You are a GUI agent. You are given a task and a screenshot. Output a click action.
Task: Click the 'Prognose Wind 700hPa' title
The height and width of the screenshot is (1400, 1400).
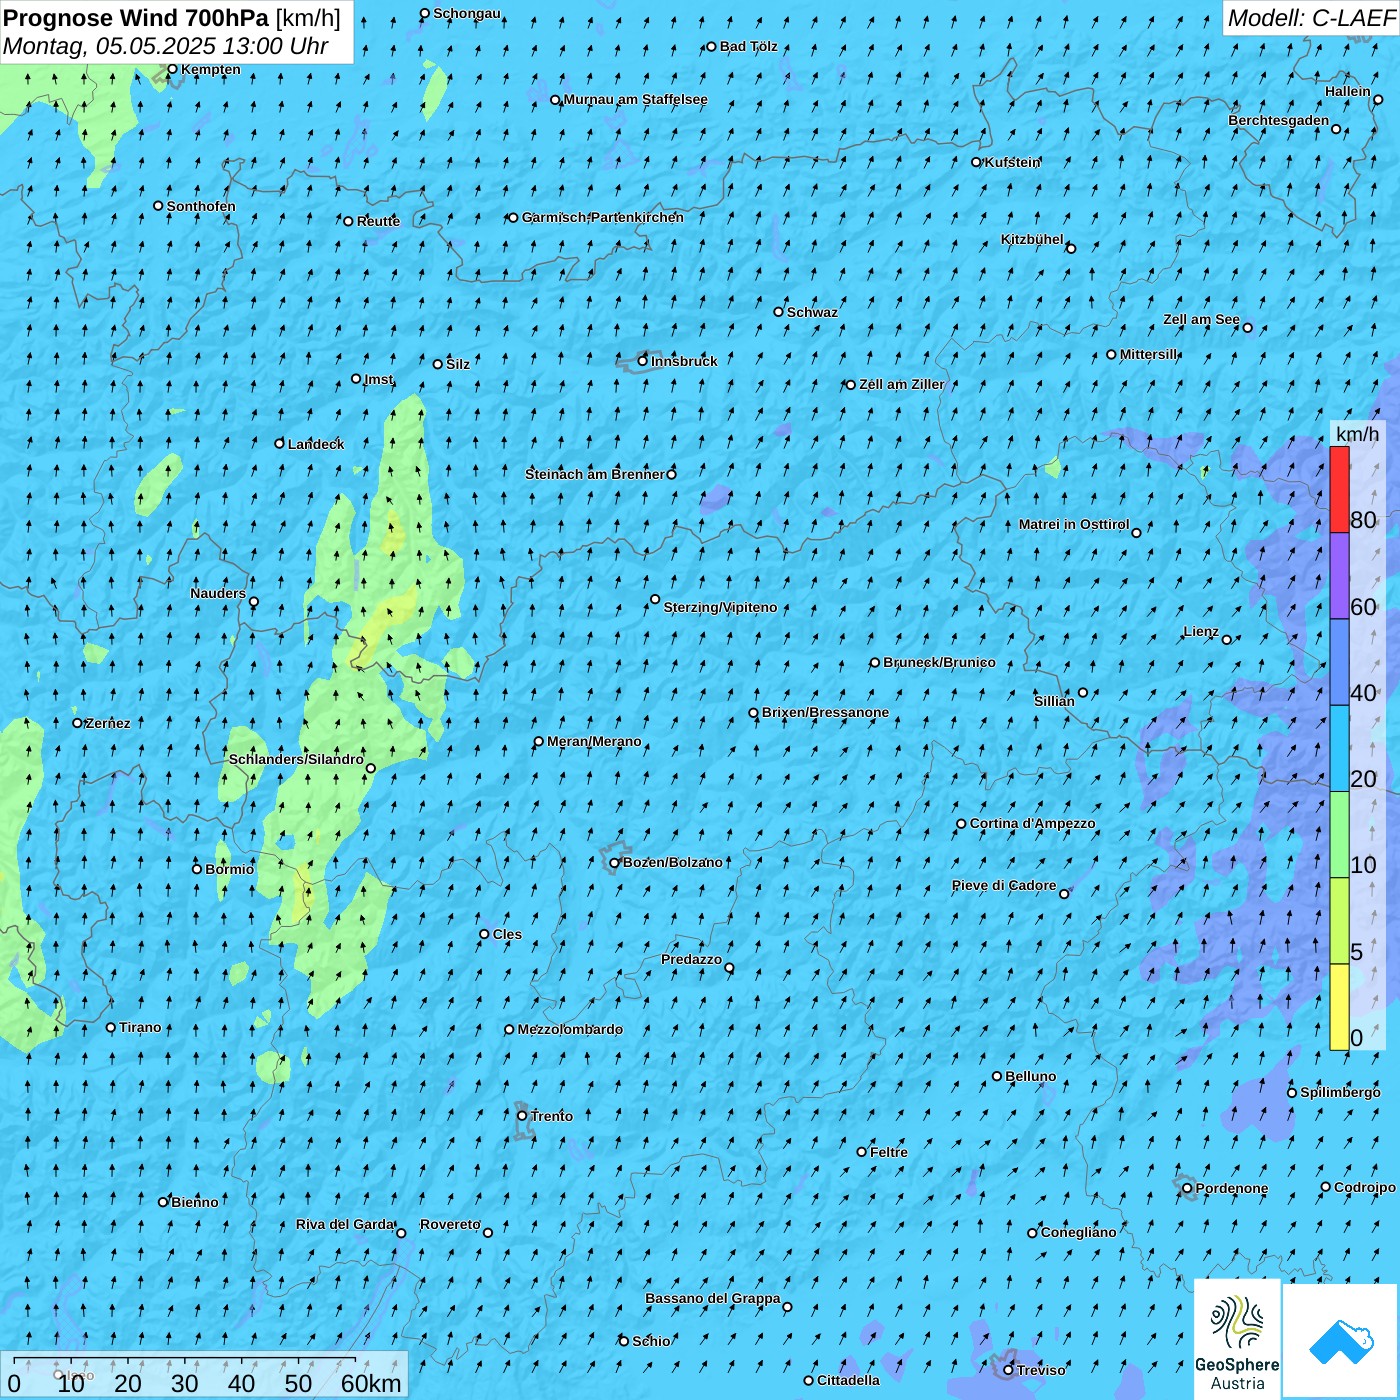click(136, 18)
